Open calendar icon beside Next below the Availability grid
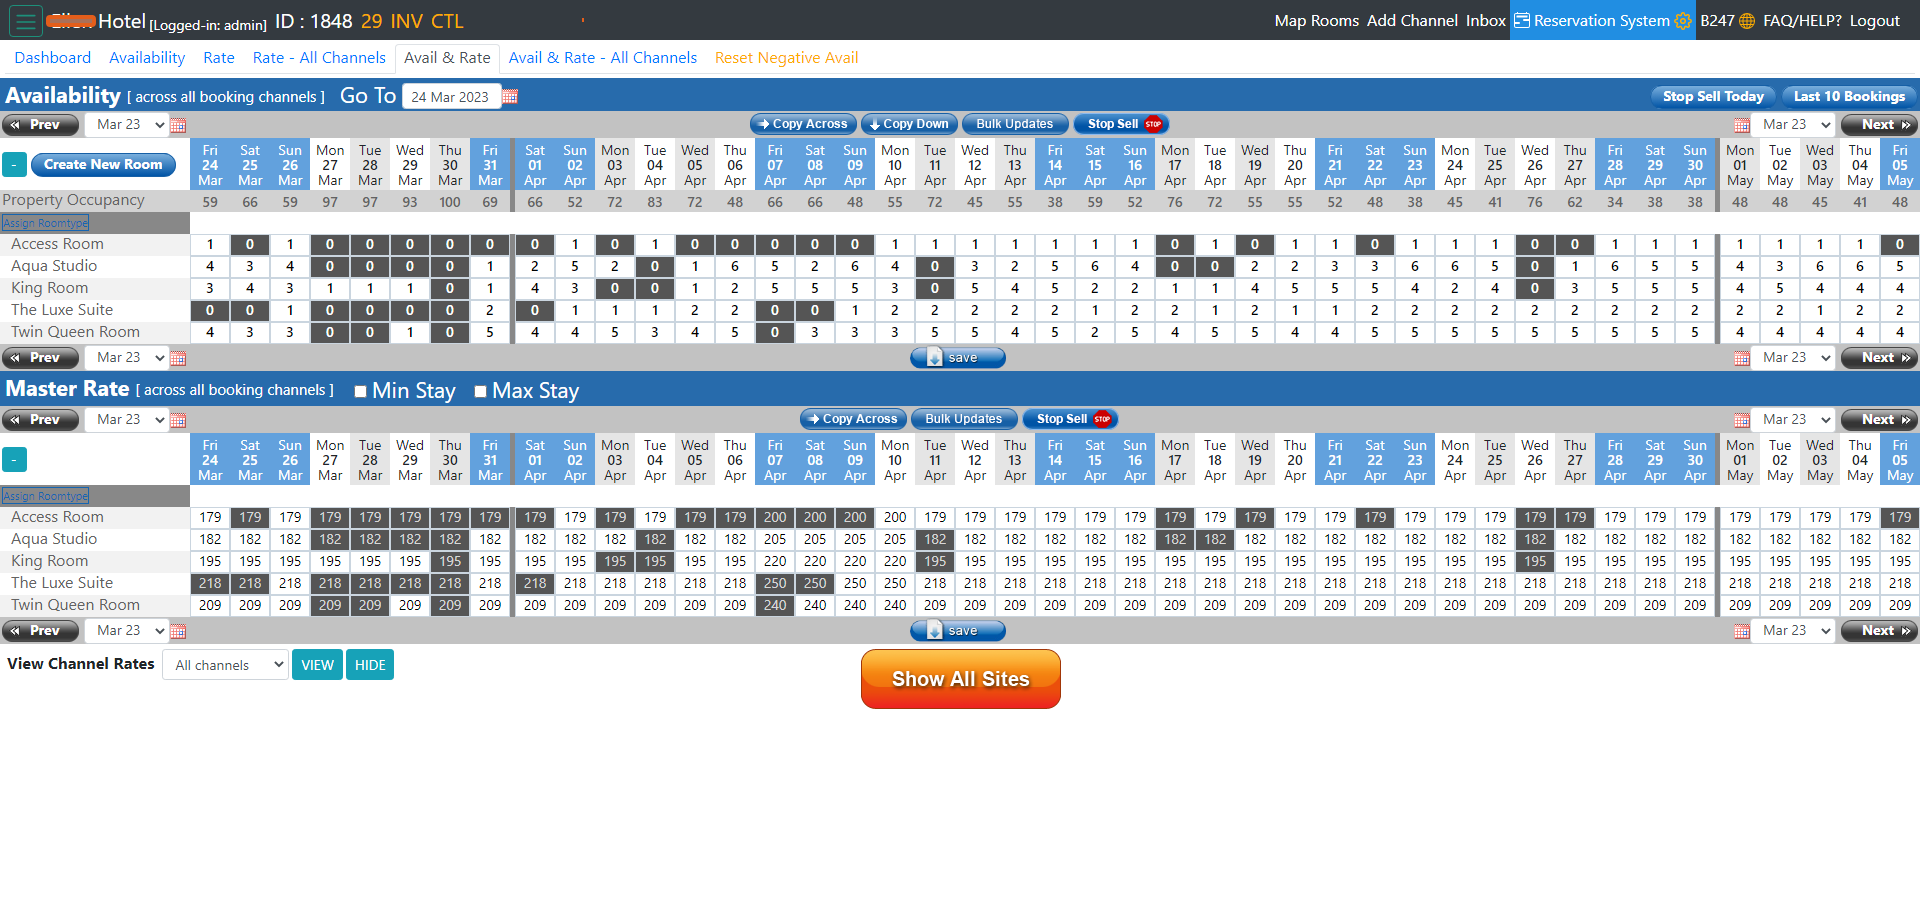 [1741, 358]
